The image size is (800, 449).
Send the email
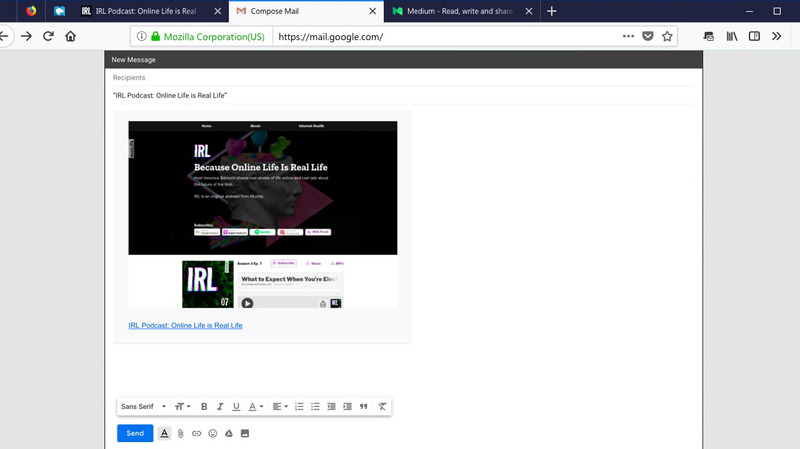pyautogui.click(x=135, y=433)
